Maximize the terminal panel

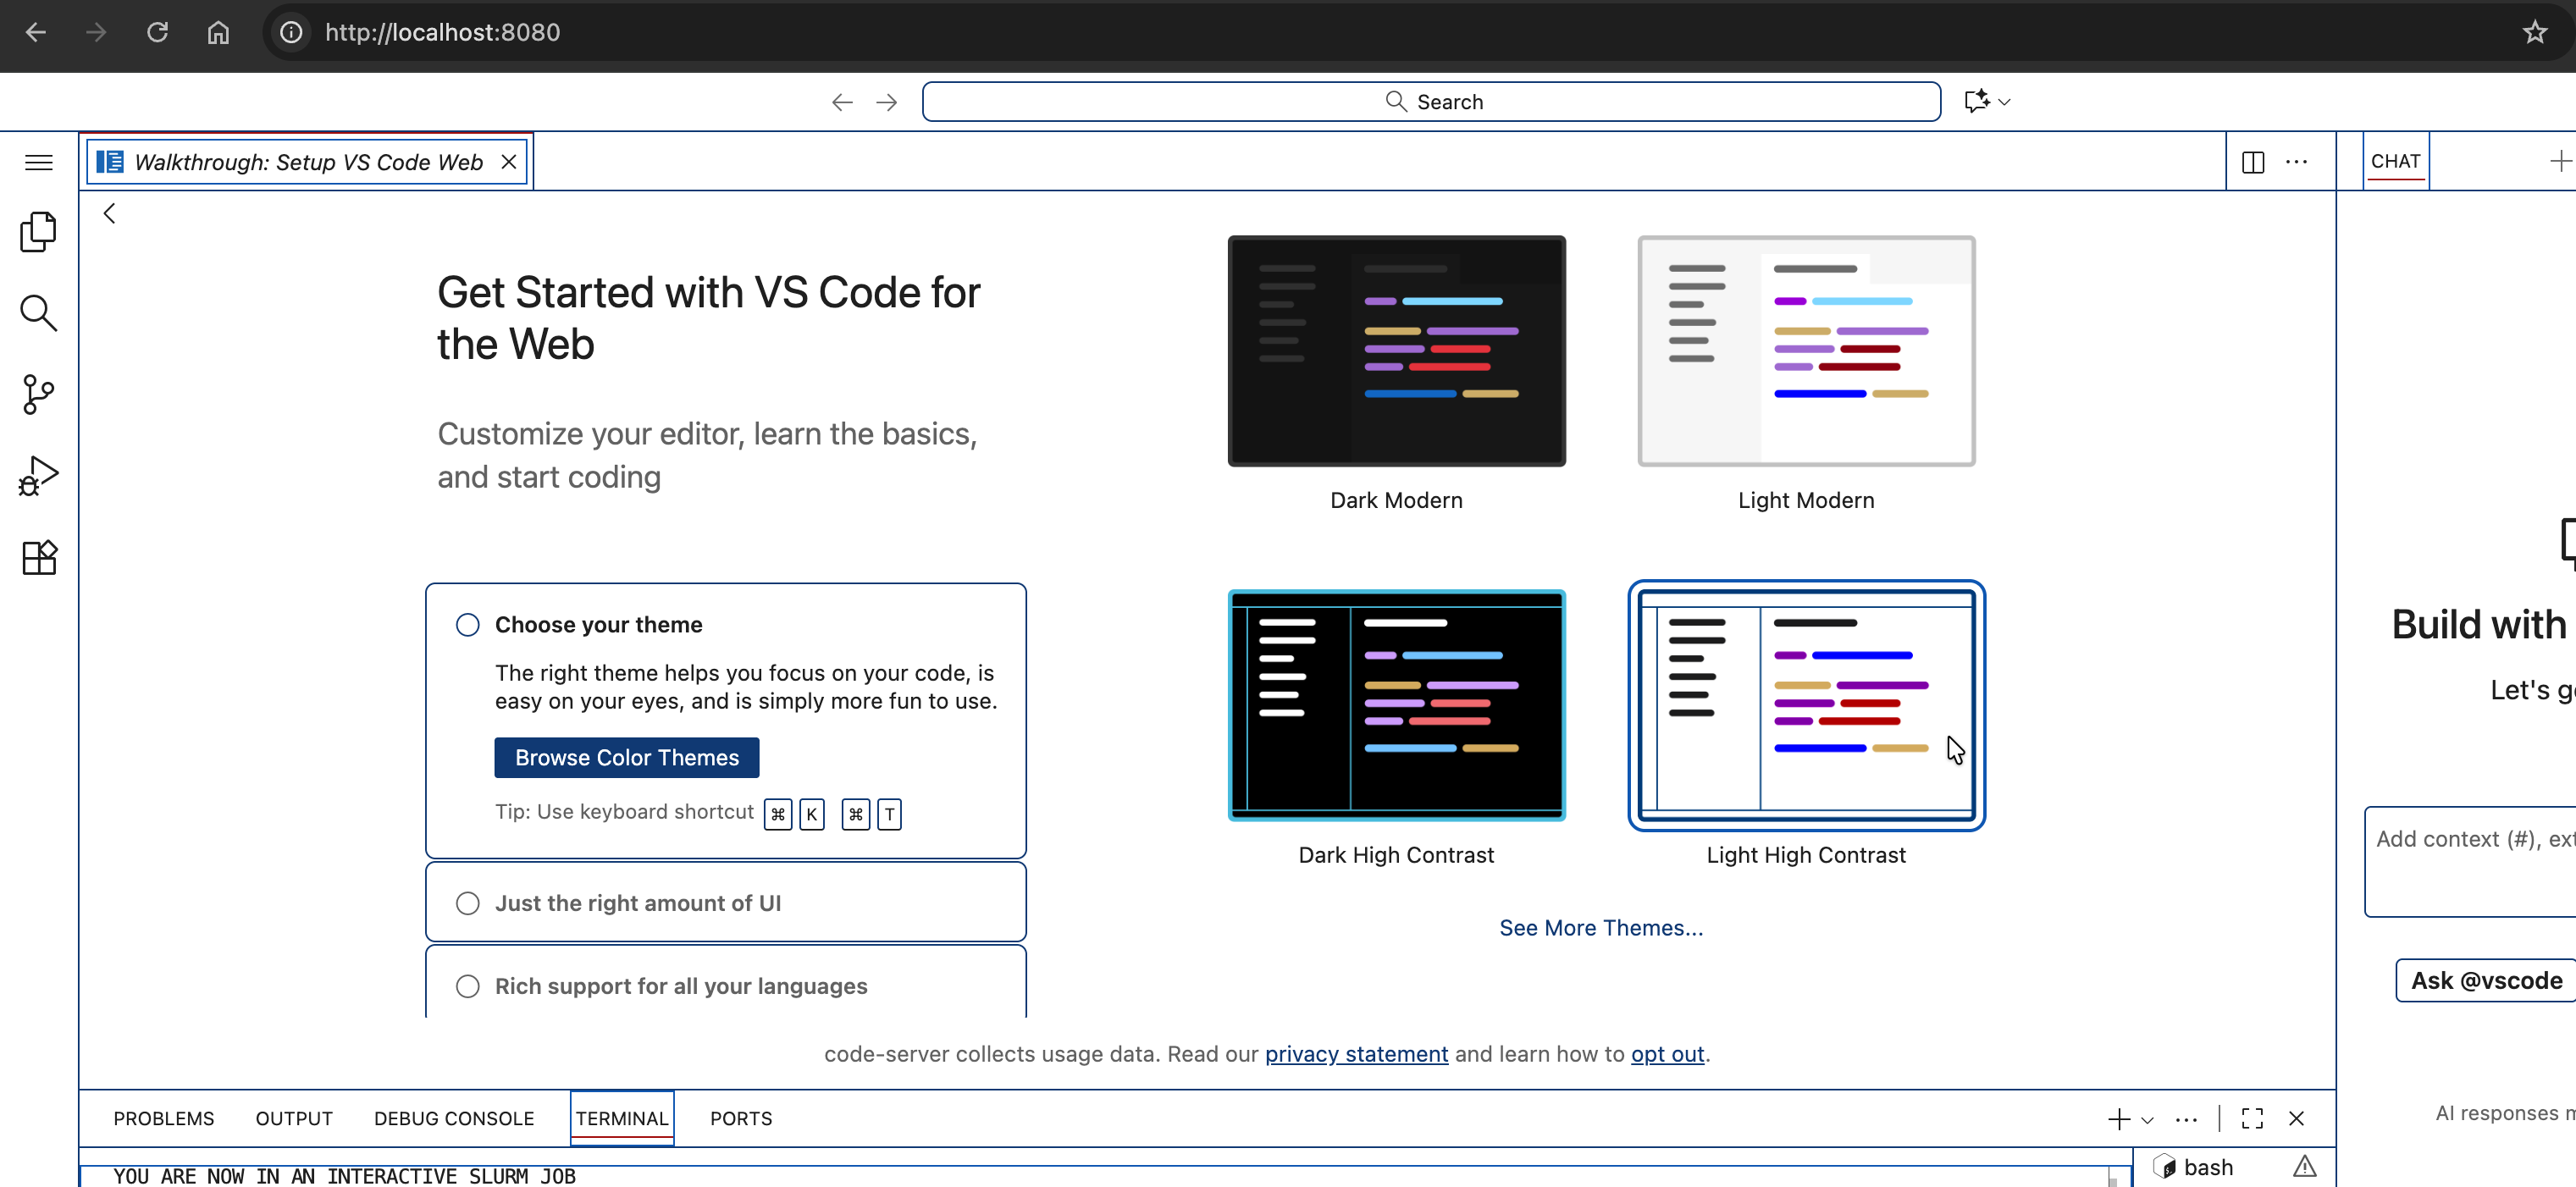click(2250, 1118)
